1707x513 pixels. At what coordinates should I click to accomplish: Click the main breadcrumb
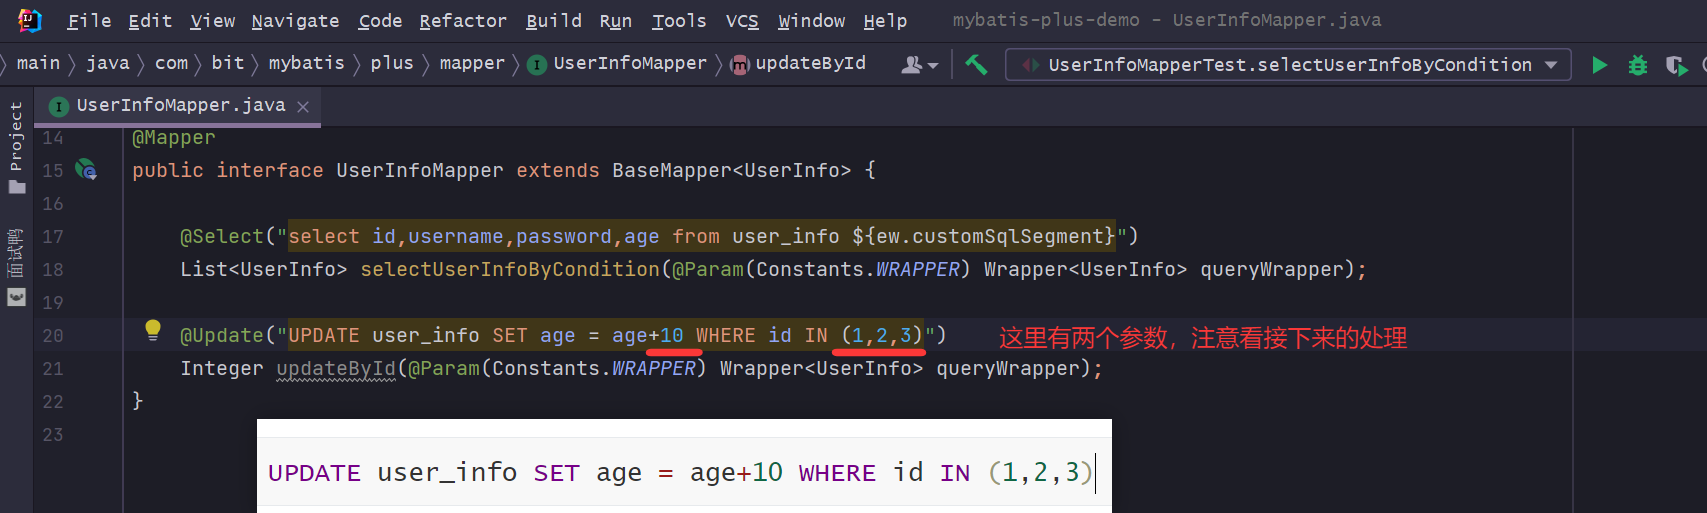[38, 63]
